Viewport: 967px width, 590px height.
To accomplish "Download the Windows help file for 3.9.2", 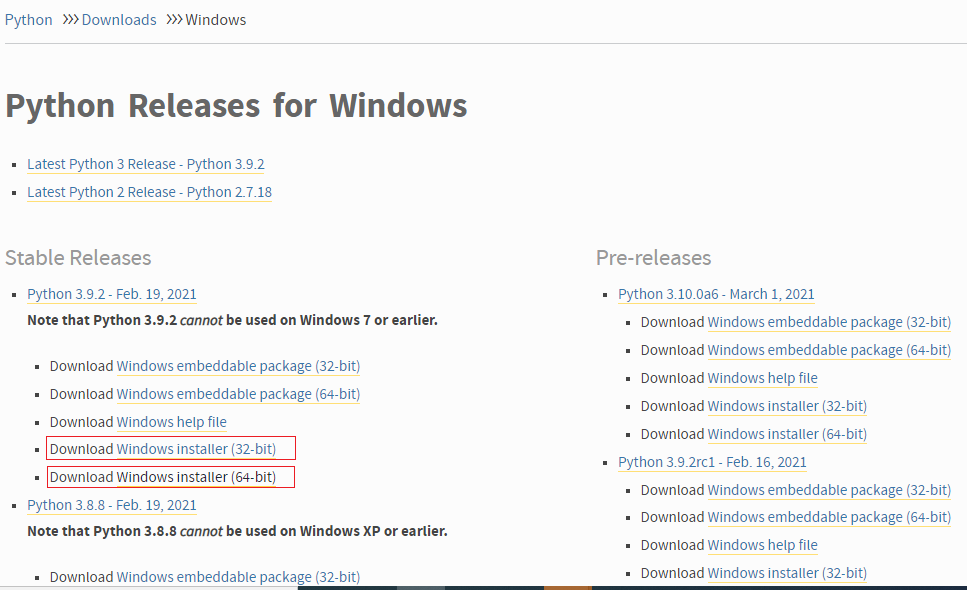I will [171, 421].
